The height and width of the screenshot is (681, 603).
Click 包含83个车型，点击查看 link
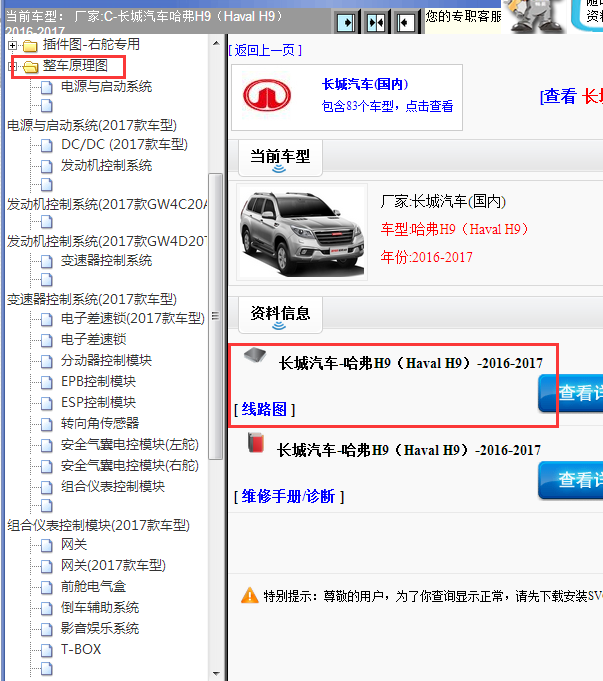387,106
